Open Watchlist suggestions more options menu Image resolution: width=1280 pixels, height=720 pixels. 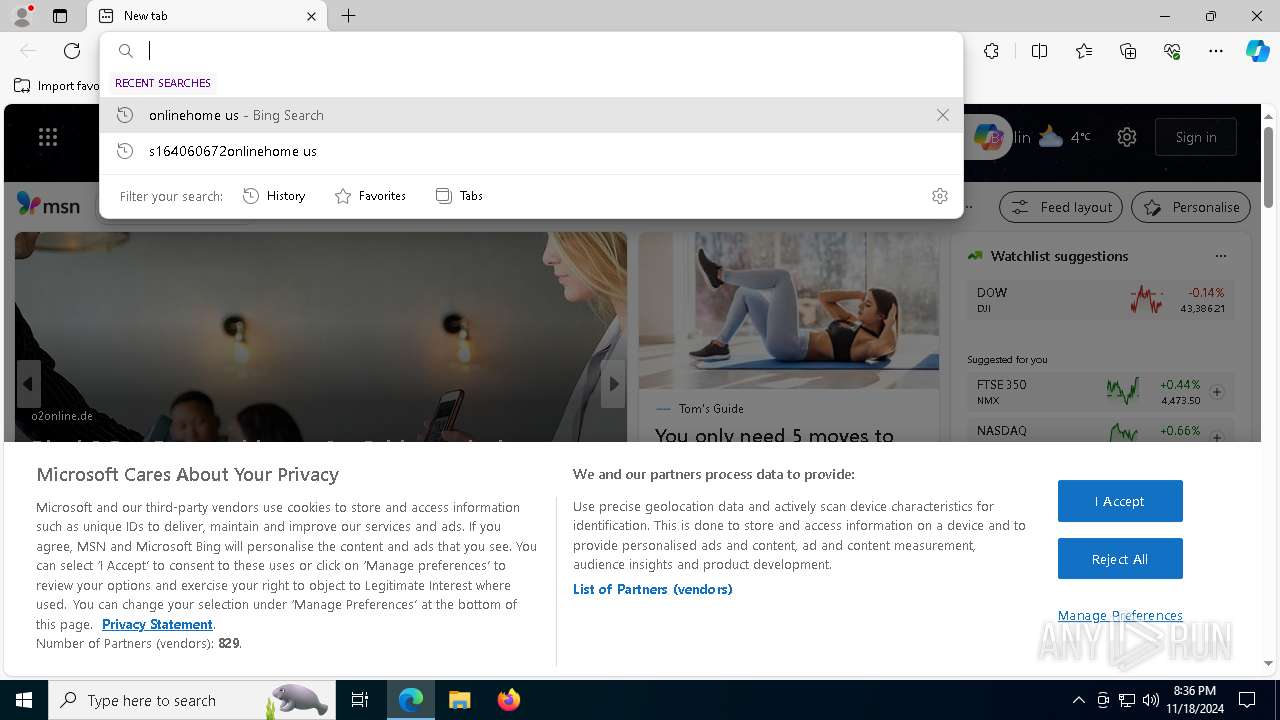click(1220, 256)
